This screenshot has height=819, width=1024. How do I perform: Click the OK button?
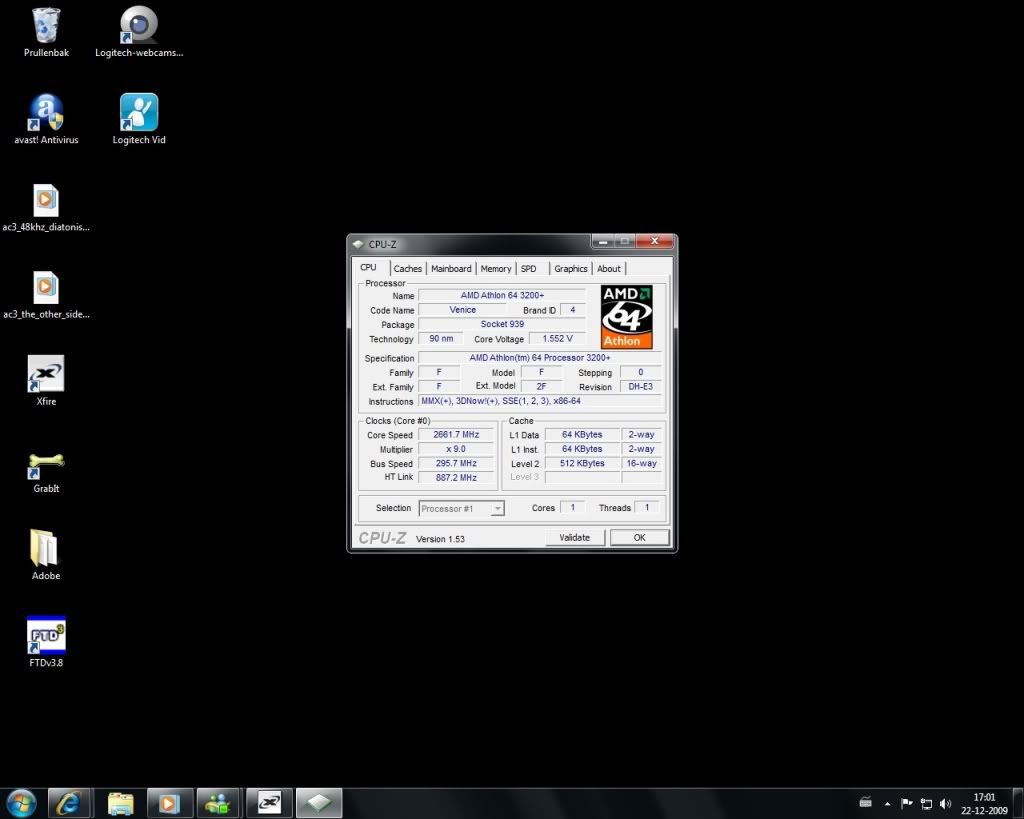point(639,538)
